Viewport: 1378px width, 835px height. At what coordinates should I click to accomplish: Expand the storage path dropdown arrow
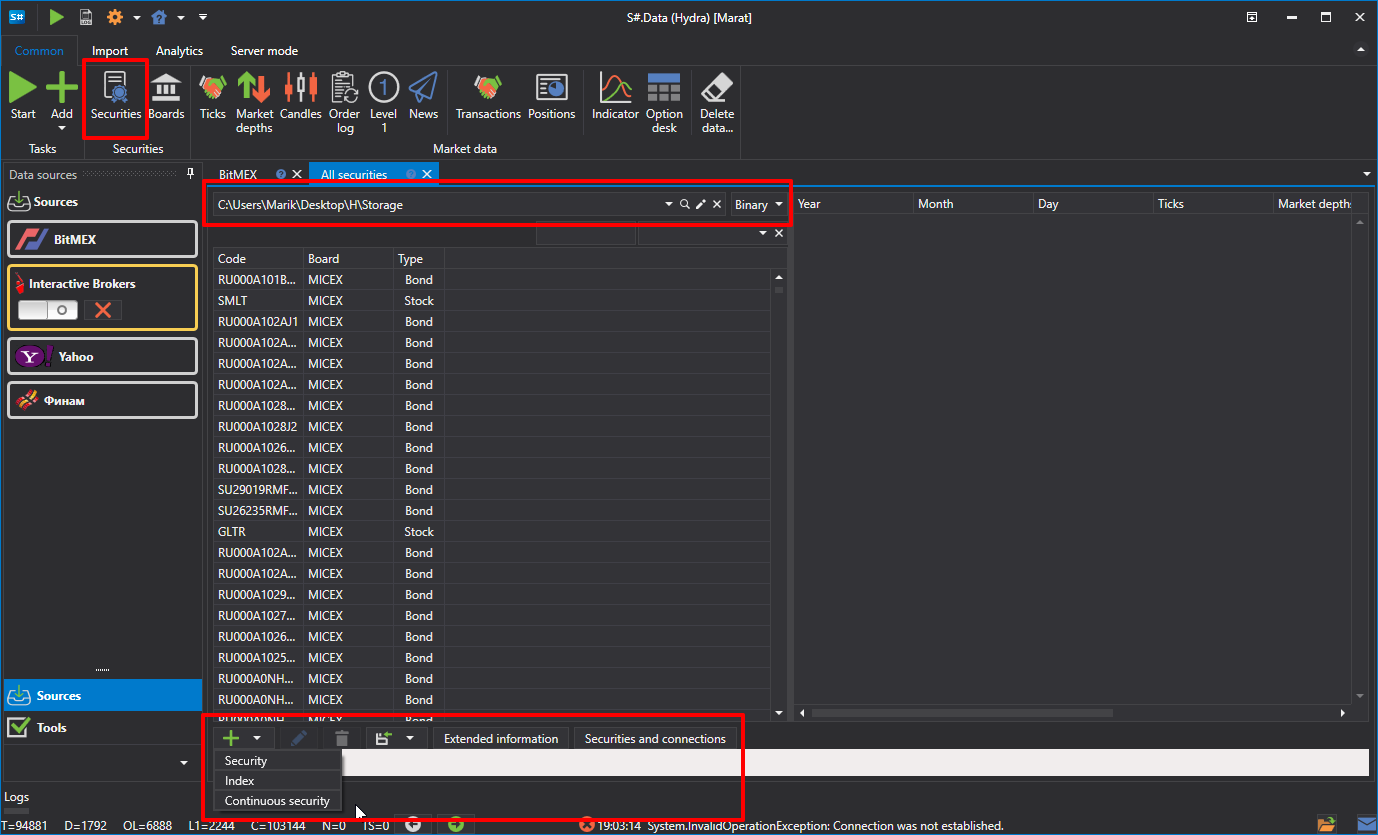pyautogui.click(x=669, y=204)
